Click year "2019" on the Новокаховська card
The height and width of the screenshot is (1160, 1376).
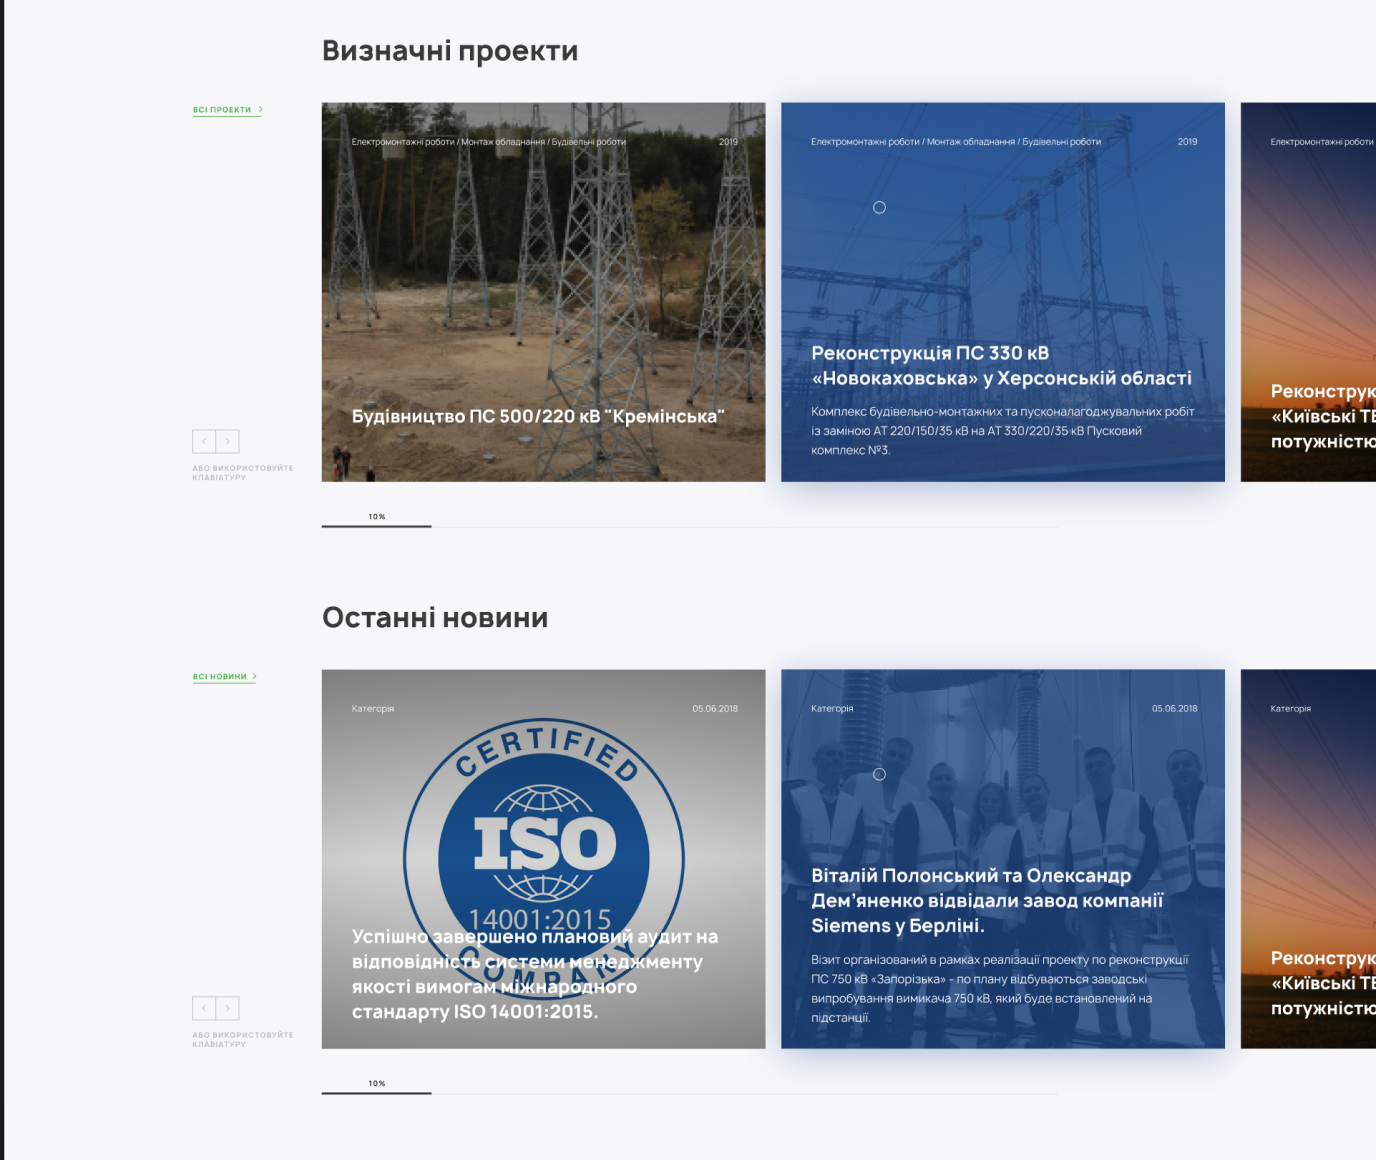point(1187,142)
